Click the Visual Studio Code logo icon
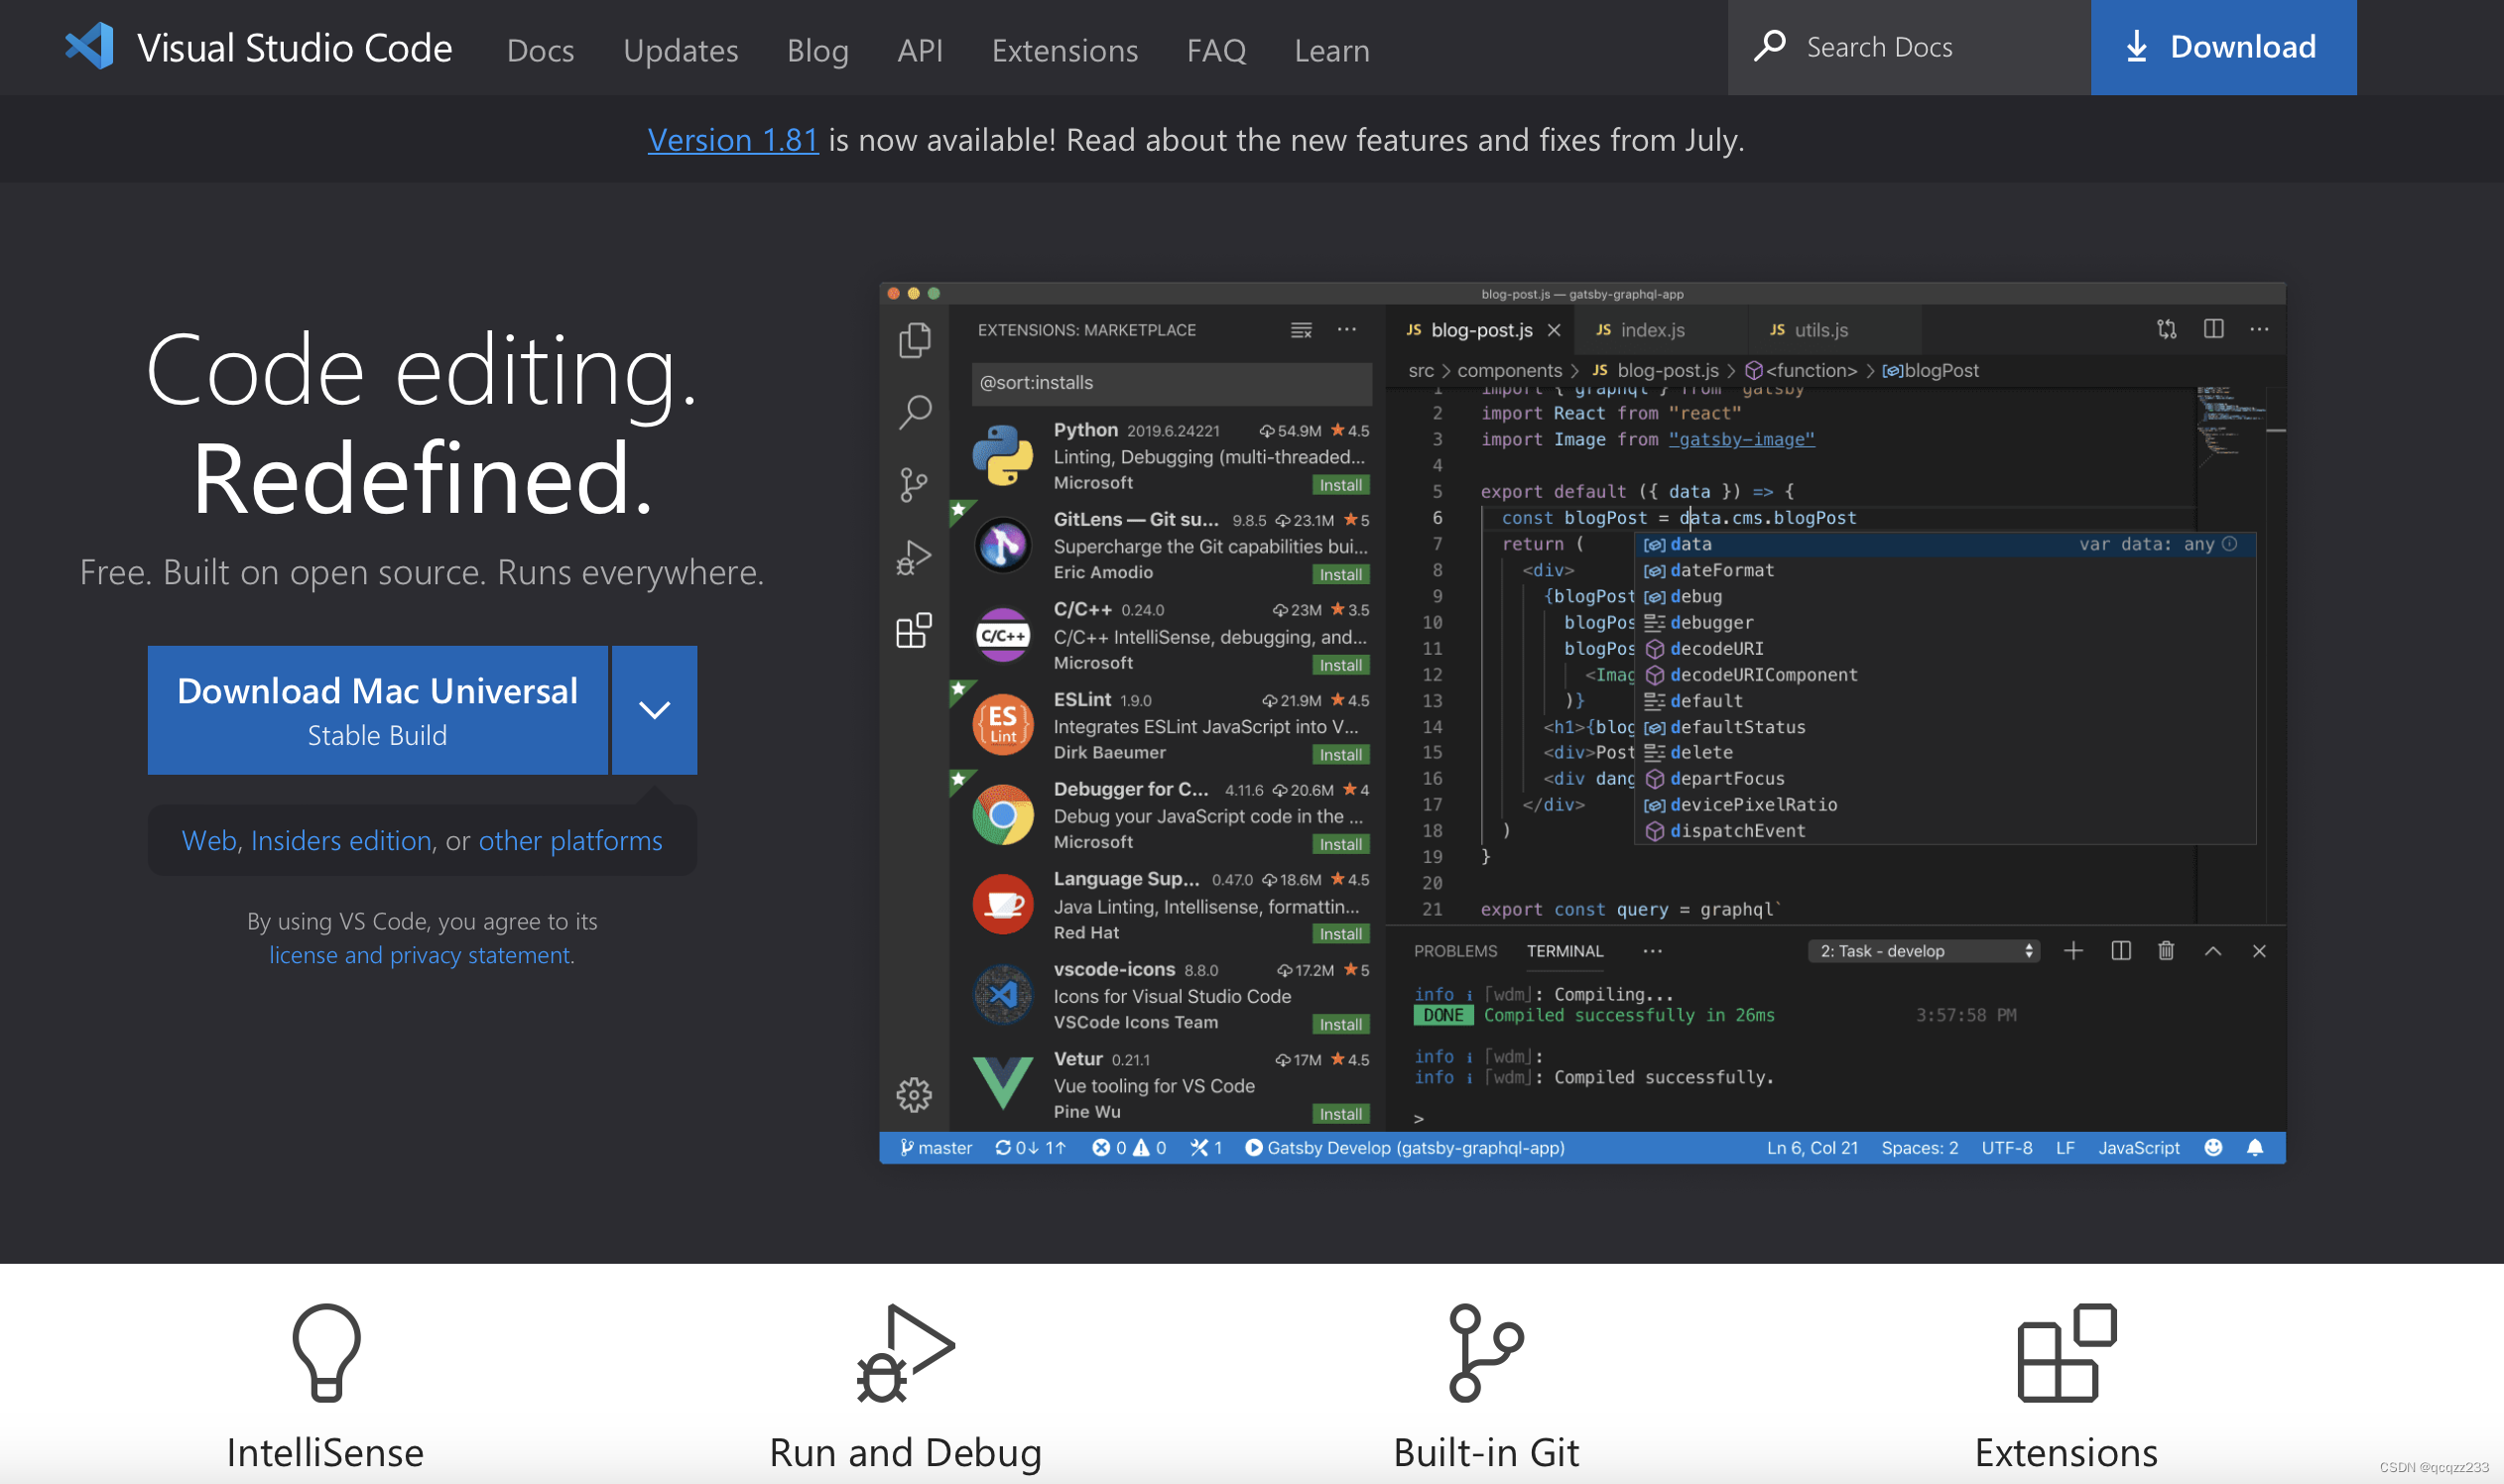The image size is (2504, 1484). tap(90, 47)
